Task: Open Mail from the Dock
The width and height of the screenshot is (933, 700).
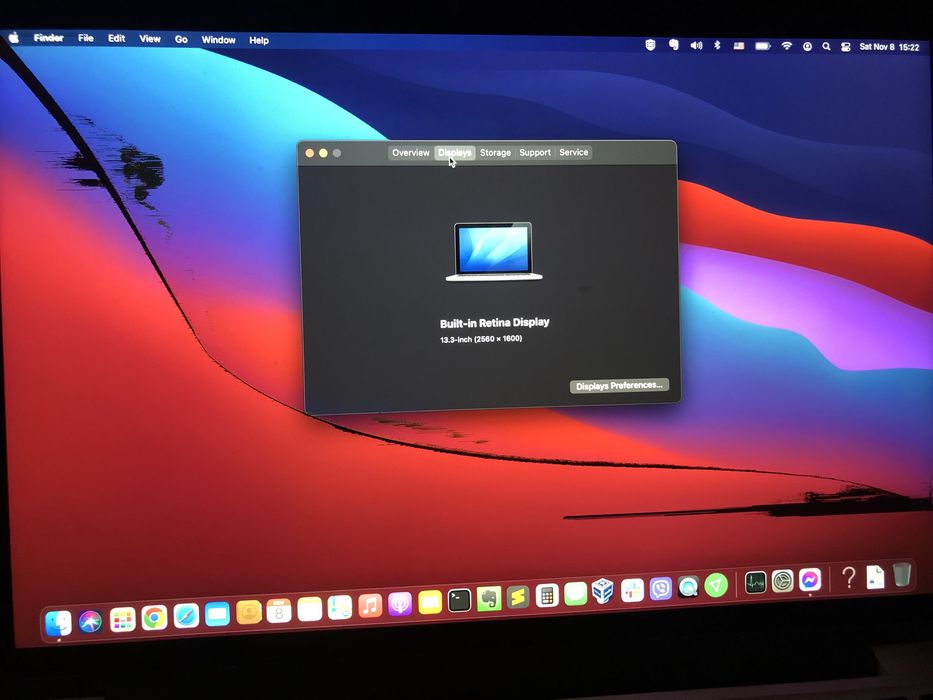Action: [x=217, y=614]
